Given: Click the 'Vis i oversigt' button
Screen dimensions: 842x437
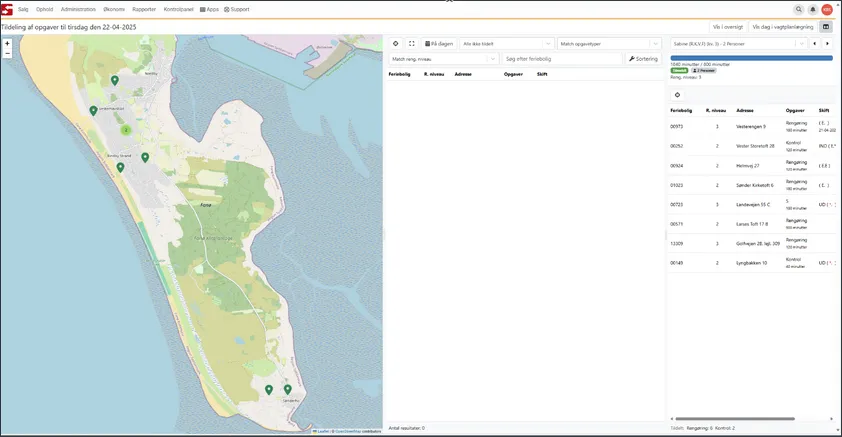Looking at the screenshot, I should tap(726, 27).
